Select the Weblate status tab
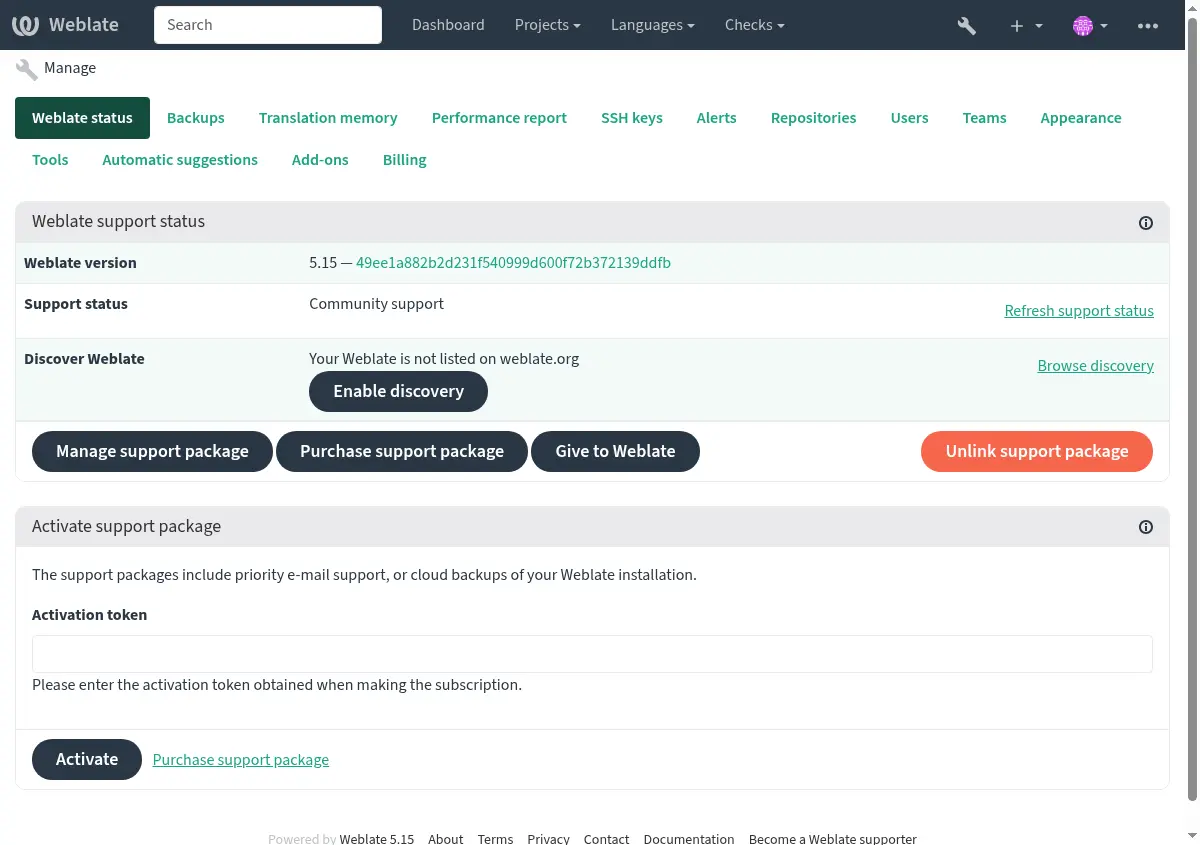Screen dimensions: 1200x845 [82, 118]
